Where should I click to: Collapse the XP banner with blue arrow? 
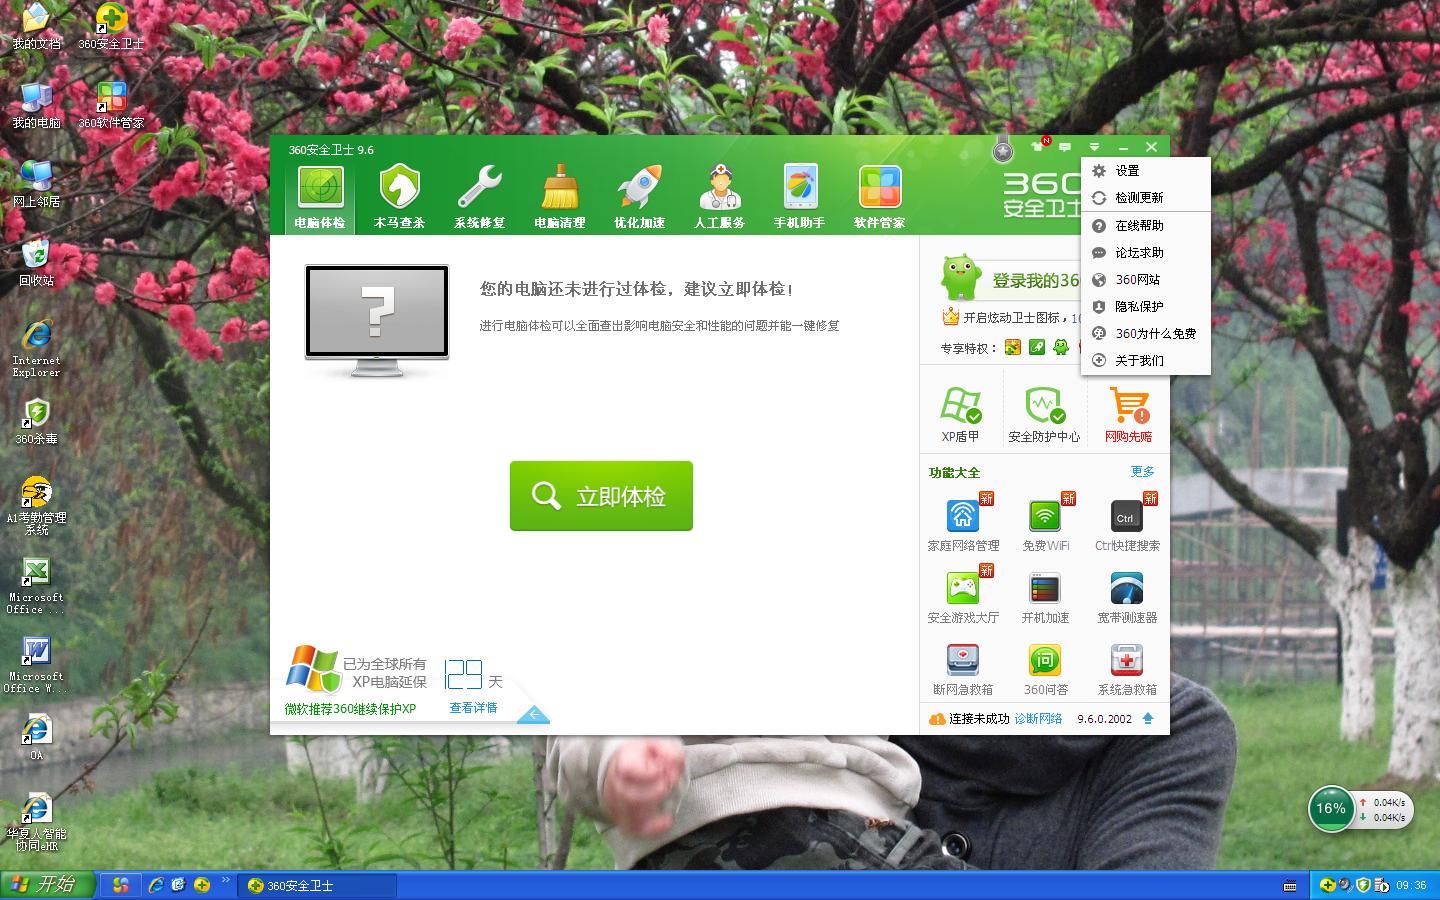[x=533, y=714]
